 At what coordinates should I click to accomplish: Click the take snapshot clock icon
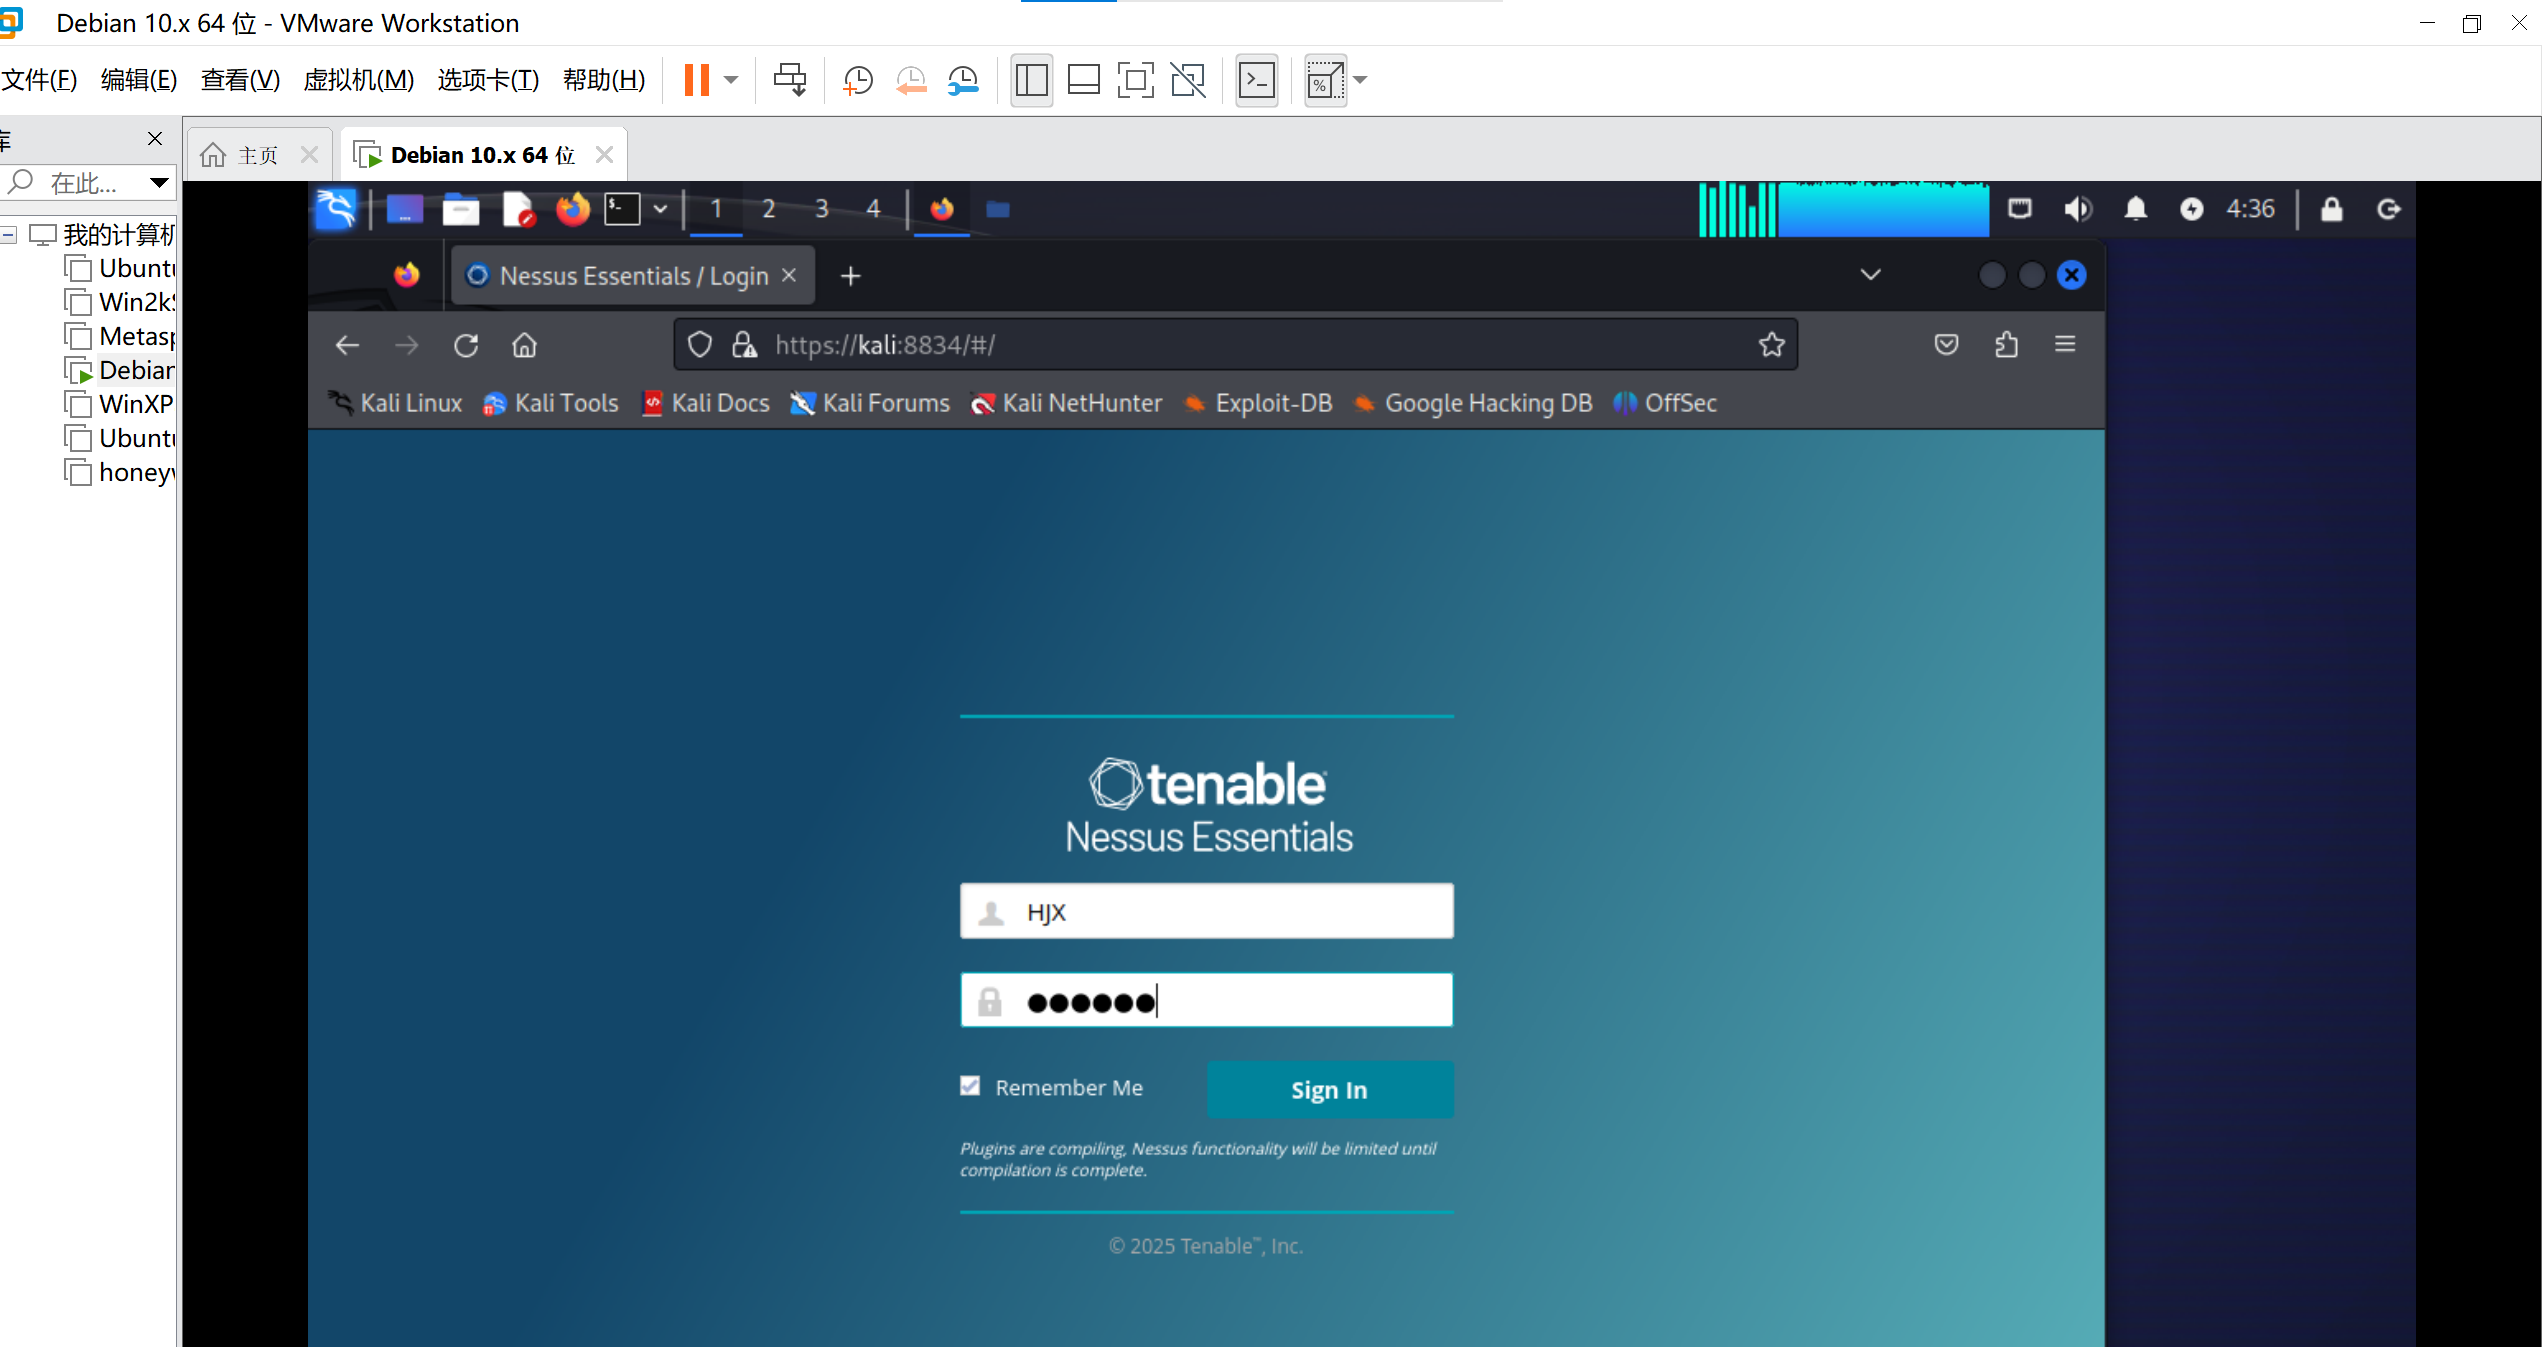[x=858, y=80]
